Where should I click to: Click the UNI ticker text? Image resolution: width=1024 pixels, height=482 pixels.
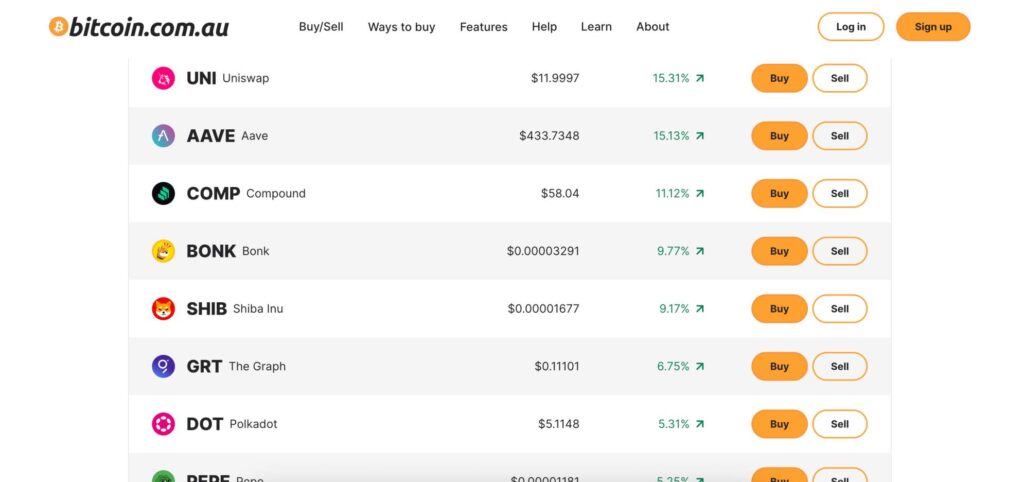[201, 78]
